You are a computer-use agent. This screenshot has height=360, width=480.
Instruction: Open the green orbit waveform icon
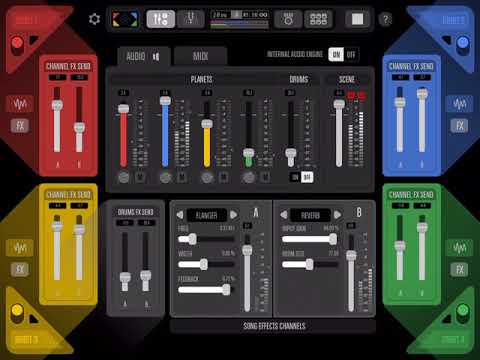coord(459,248)
